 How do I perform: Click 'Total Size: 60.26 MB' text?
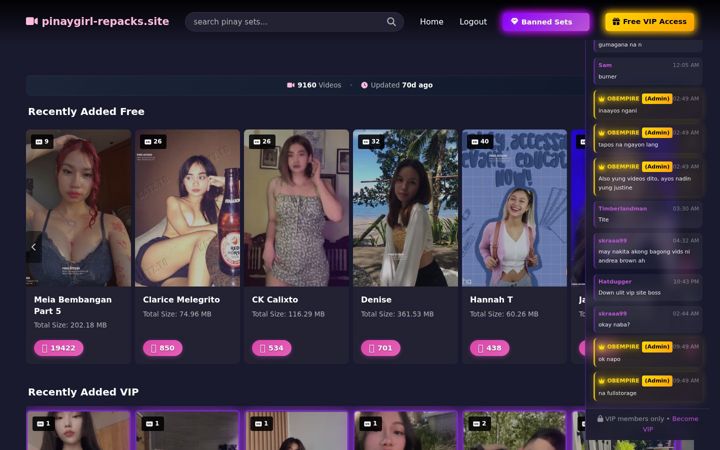pyautogui.click(x=504, y=314)
